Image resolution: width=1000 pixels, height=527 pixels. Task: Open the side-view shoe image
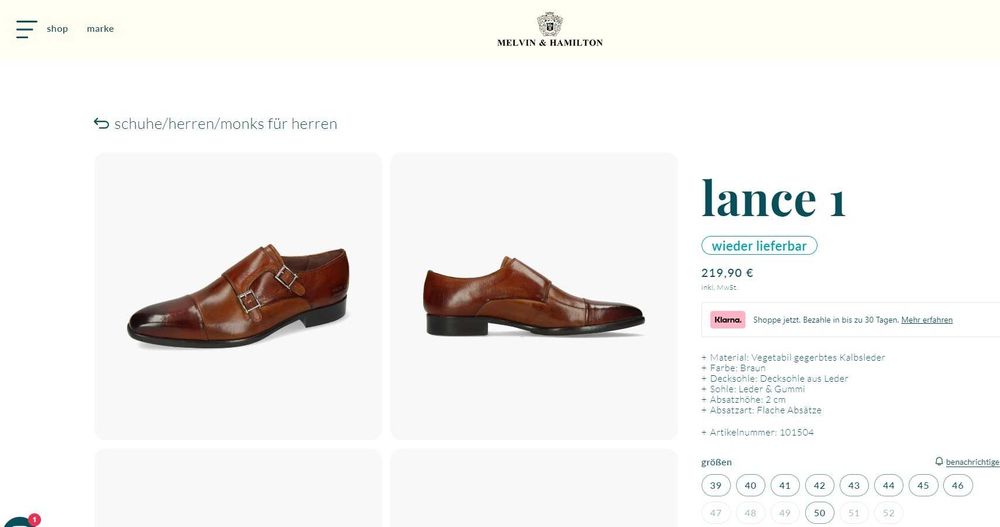point(534,296)
